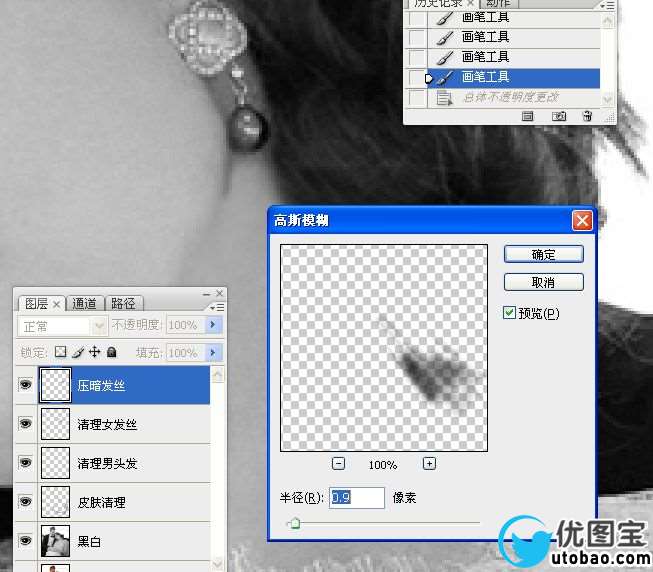Hide the 压暗发丝 layer
This screenshot has width=653, height=572.
pyautogui.click(x=25, y=384)
